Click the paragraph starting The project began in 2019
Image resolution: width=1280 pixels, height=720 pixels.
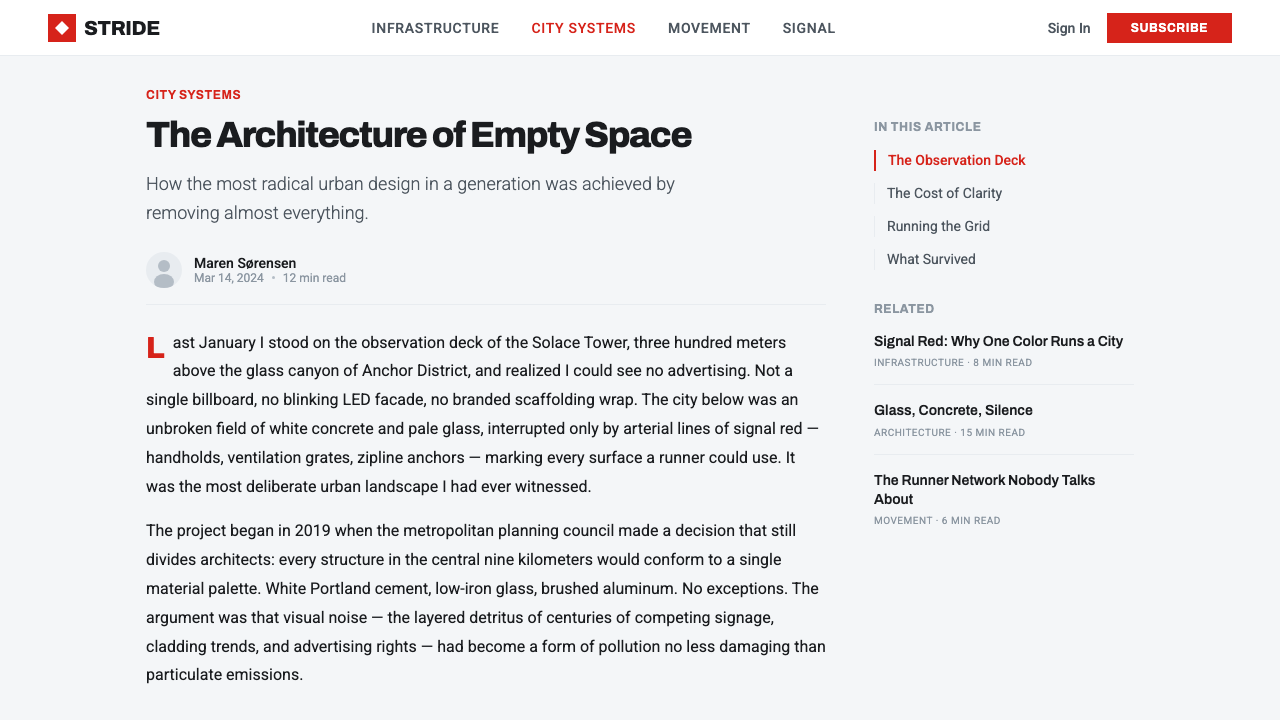(x=486, y=602)
